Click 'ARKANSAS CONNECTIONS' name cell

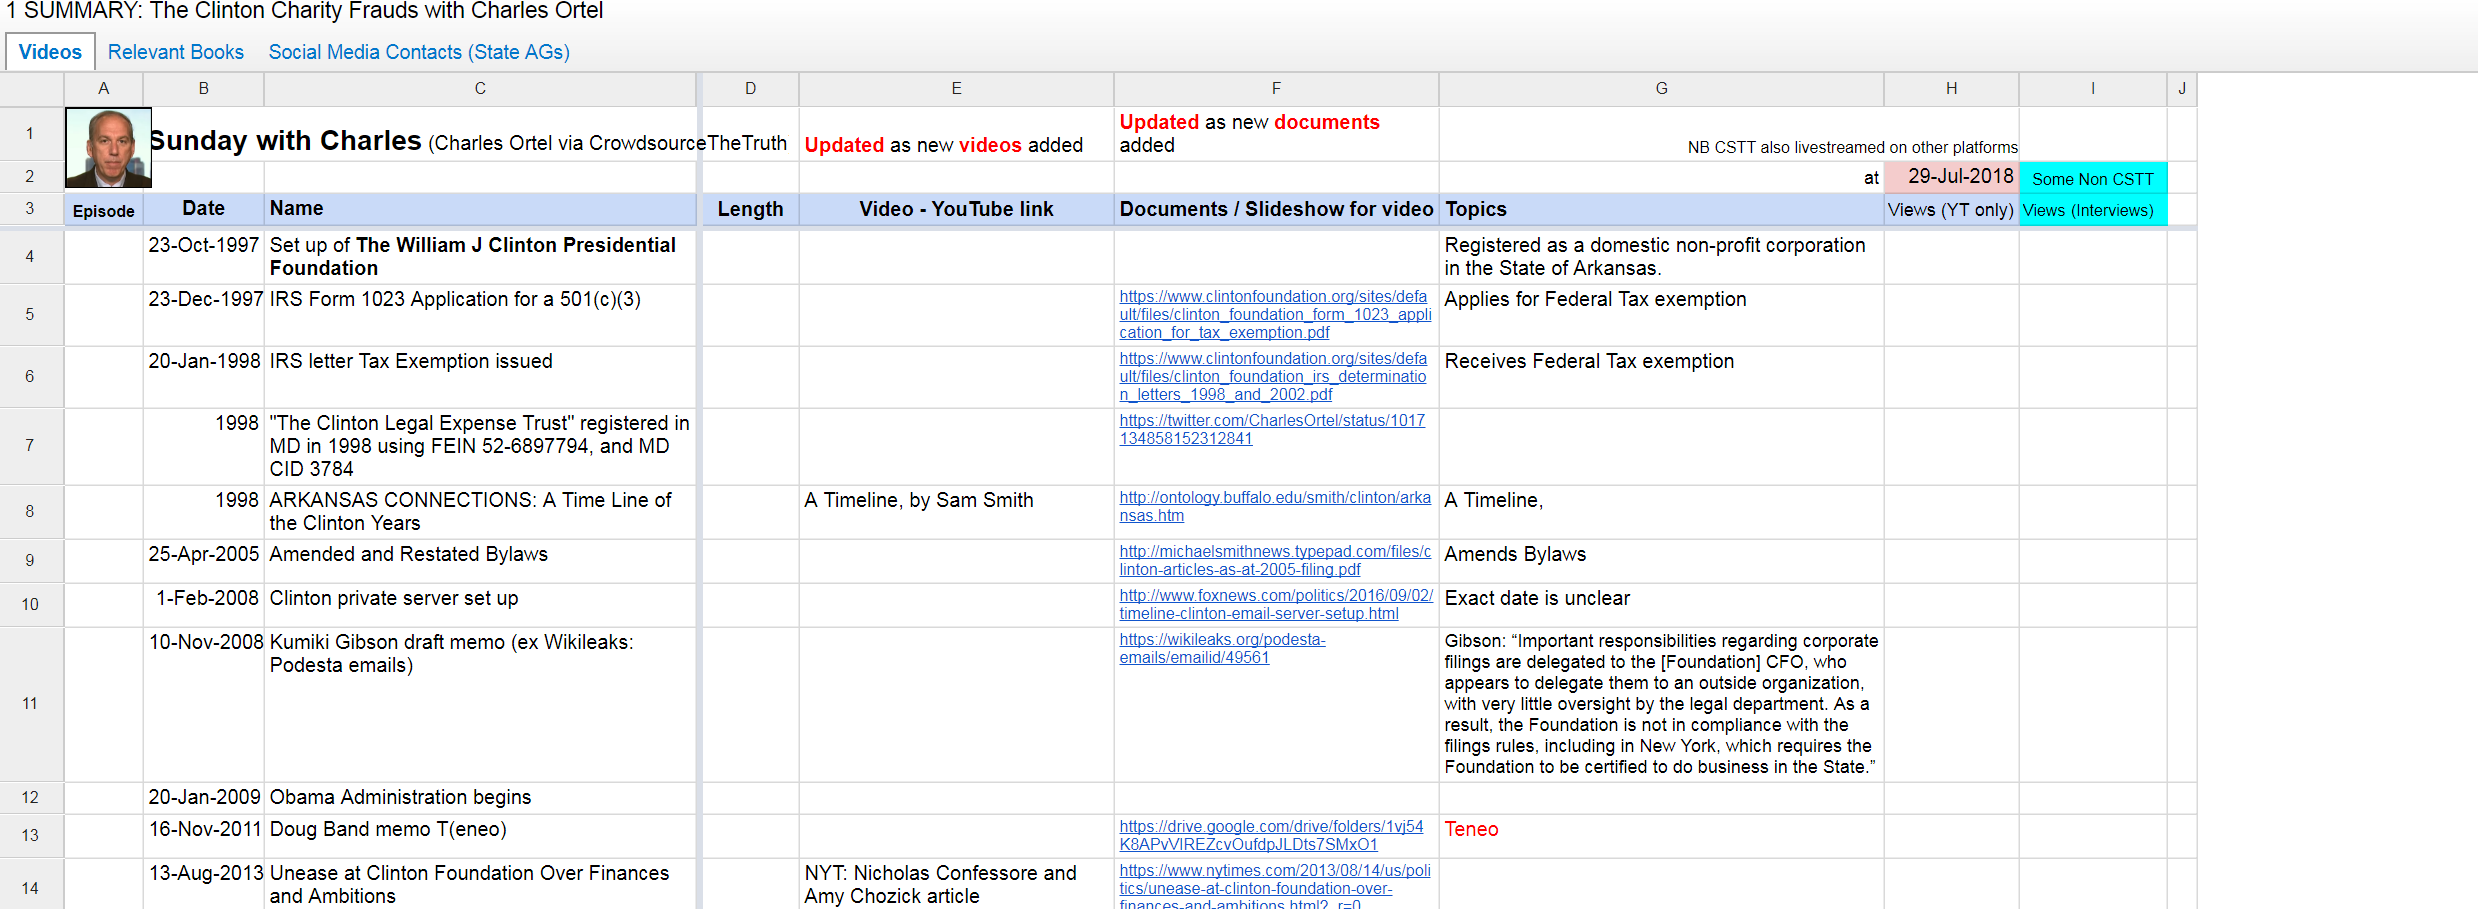[480, 512]
